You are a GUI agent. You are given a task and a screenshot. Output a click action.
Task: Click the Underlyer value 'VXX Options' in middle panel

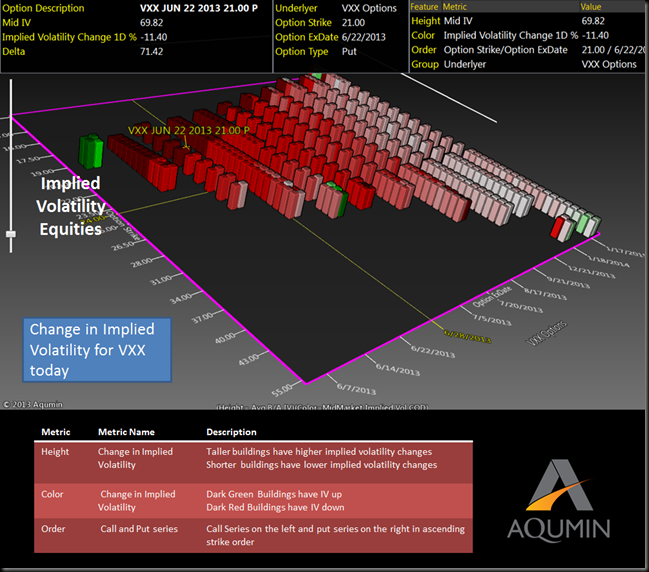pyautogui.click(x=369, y=8)
